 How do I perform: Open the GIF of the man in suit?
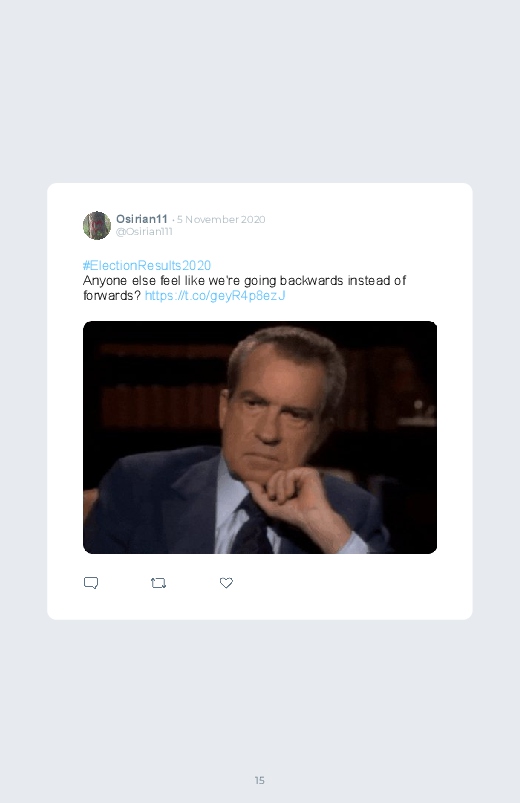[260, 437]
